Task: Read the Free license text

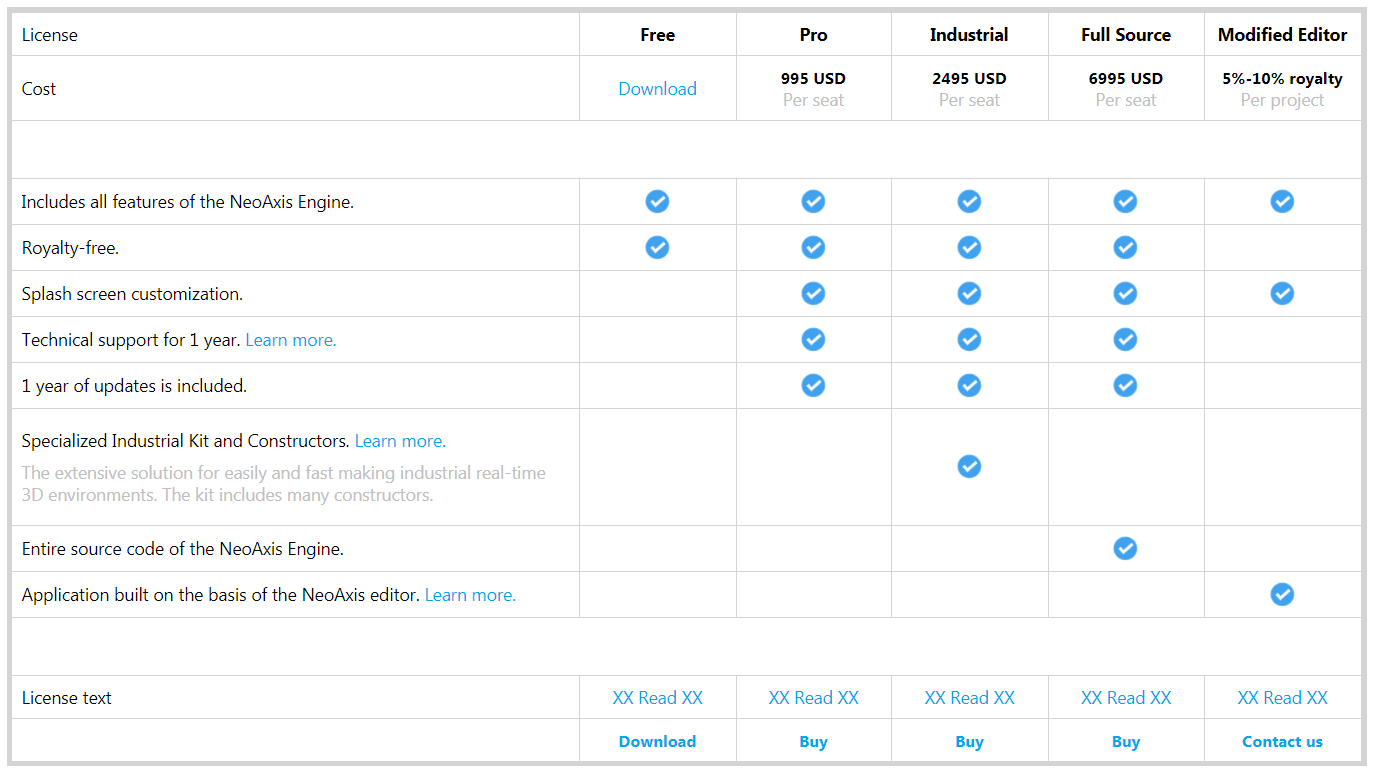Action: point(657,698)
